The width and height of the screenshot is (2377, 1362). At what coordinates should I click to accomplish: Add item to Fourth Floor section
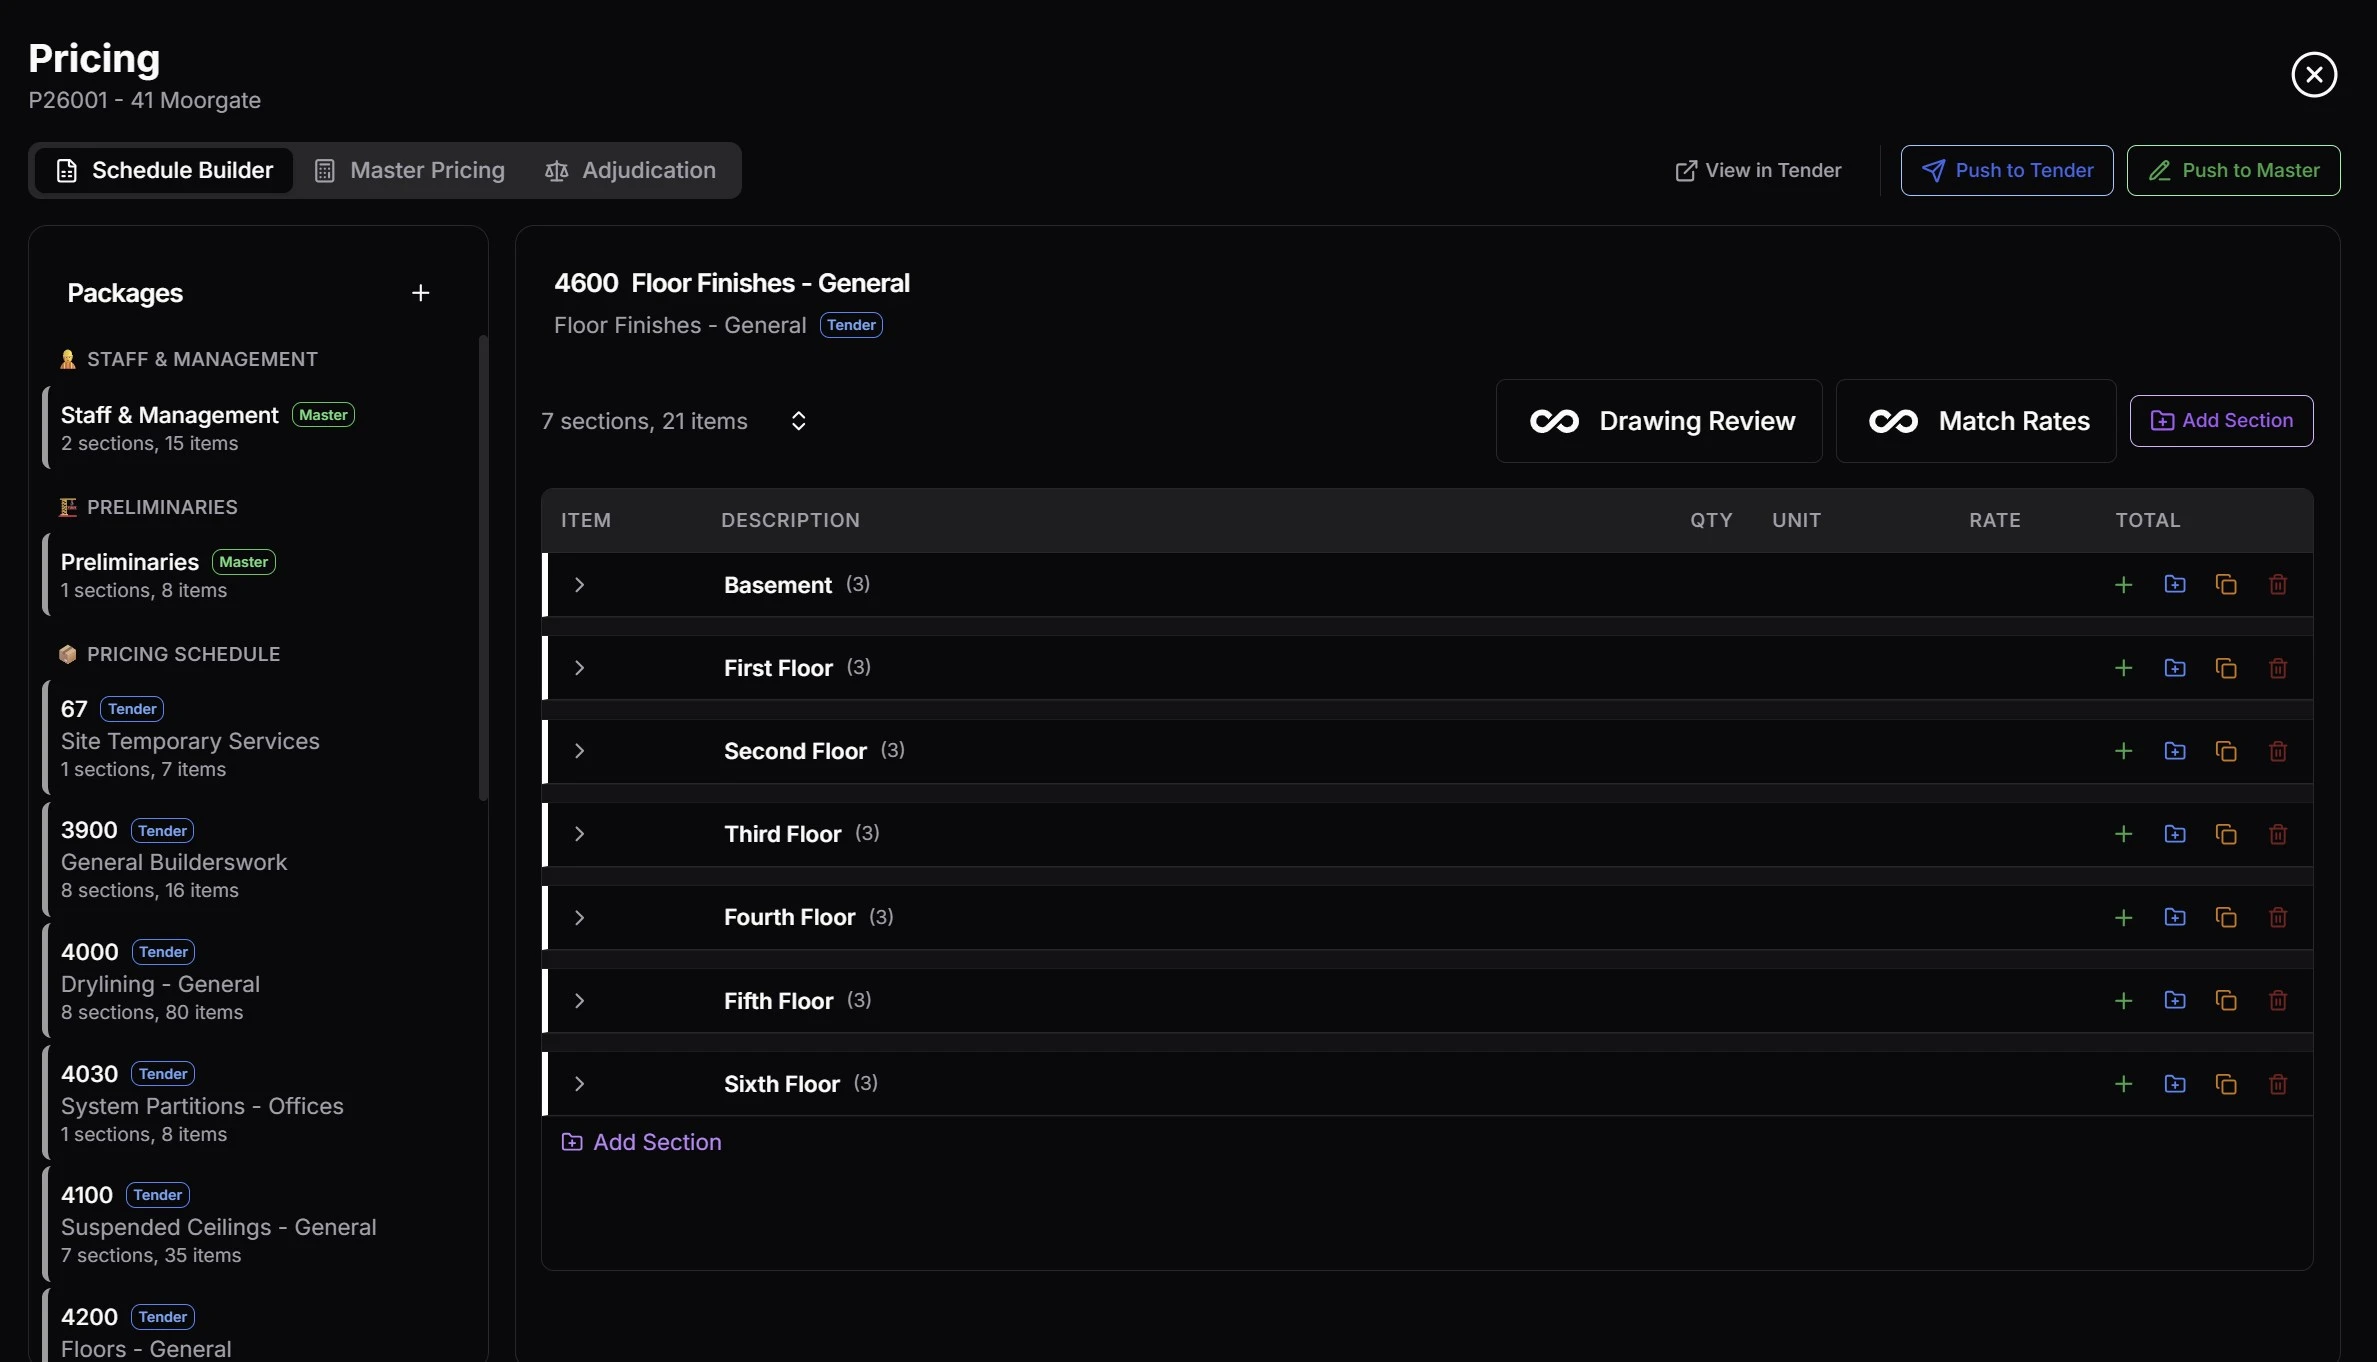2123,918
